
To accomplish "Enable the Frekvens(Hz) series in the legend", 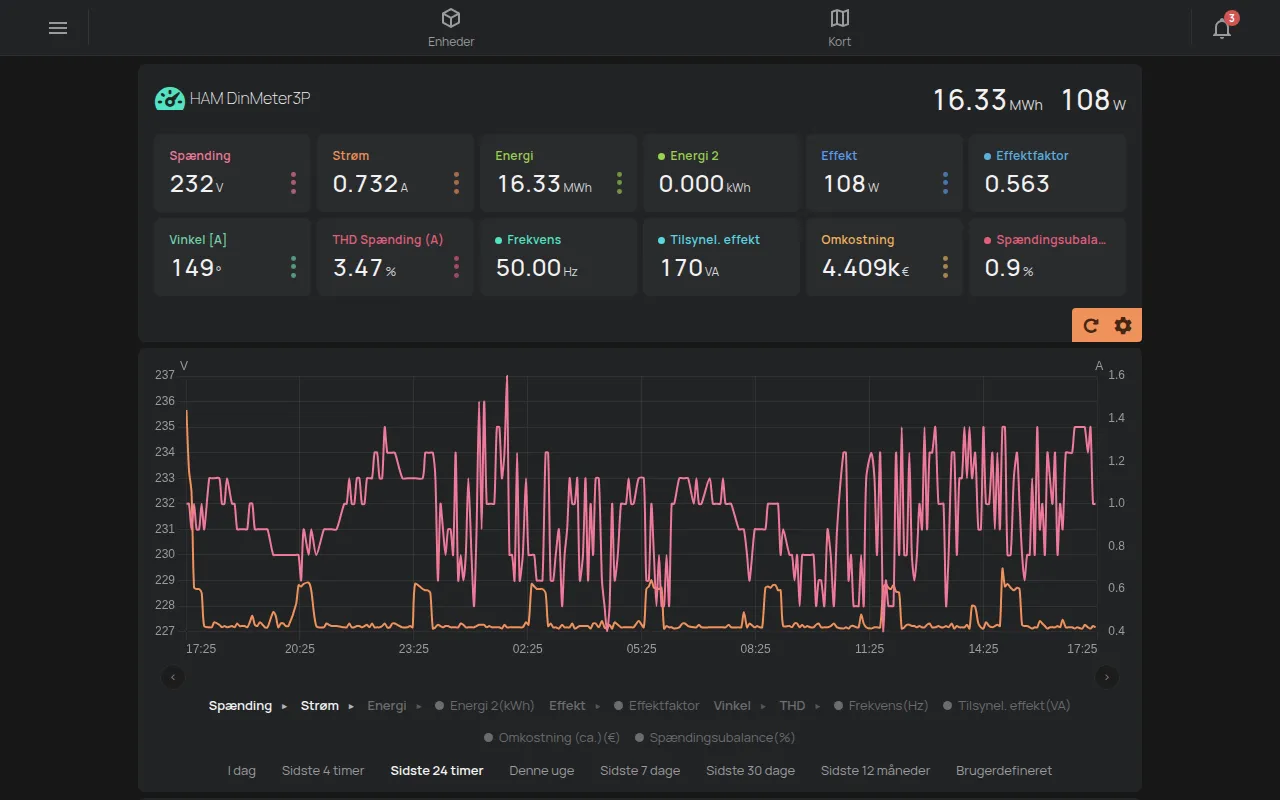I will pyautogui.click(x=881, y=706).
